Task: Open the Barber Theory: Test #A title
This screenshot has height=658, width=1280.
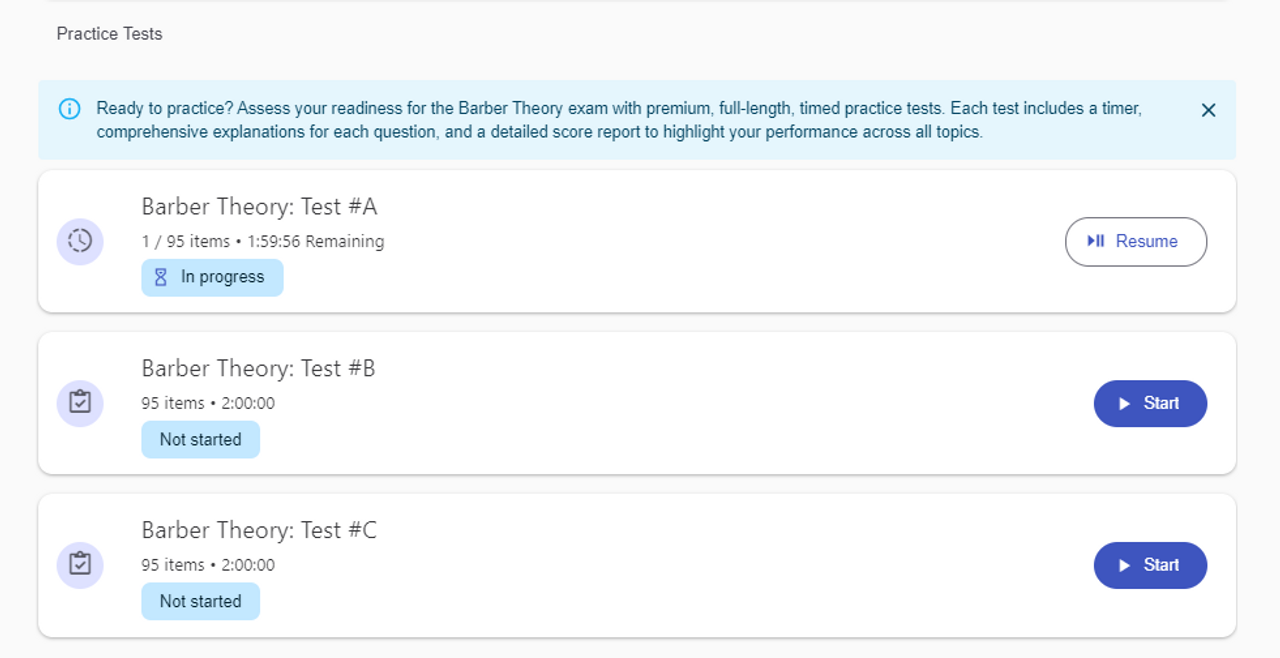Action: tap(259, 207)
